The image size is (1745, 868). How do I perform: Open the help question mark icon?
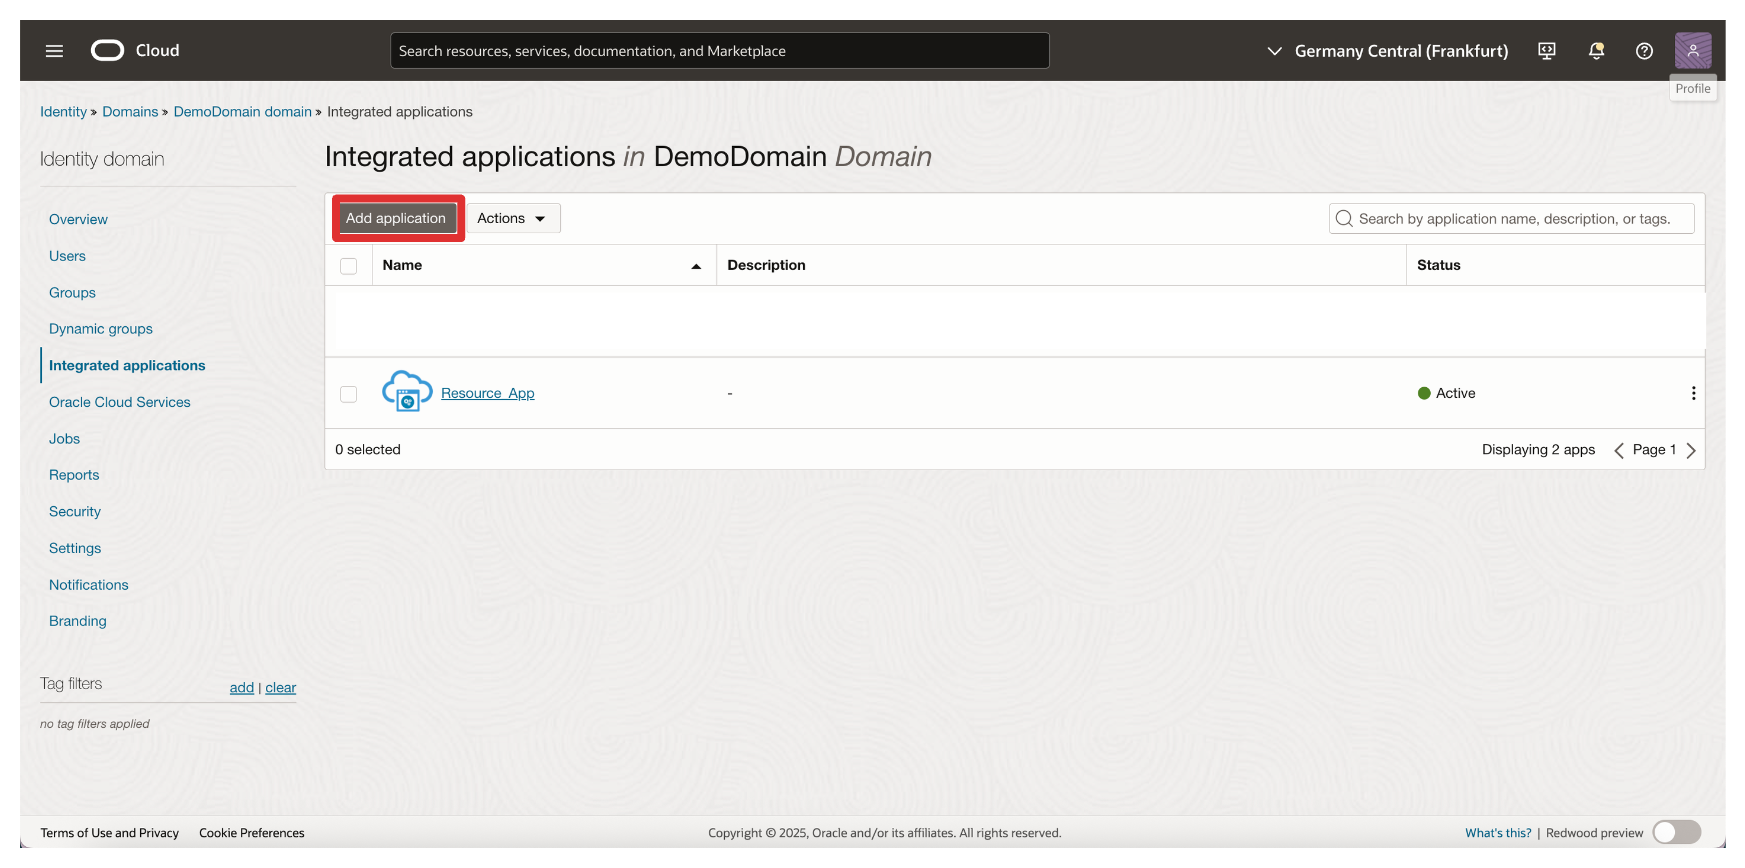[x=1644, y=51]
